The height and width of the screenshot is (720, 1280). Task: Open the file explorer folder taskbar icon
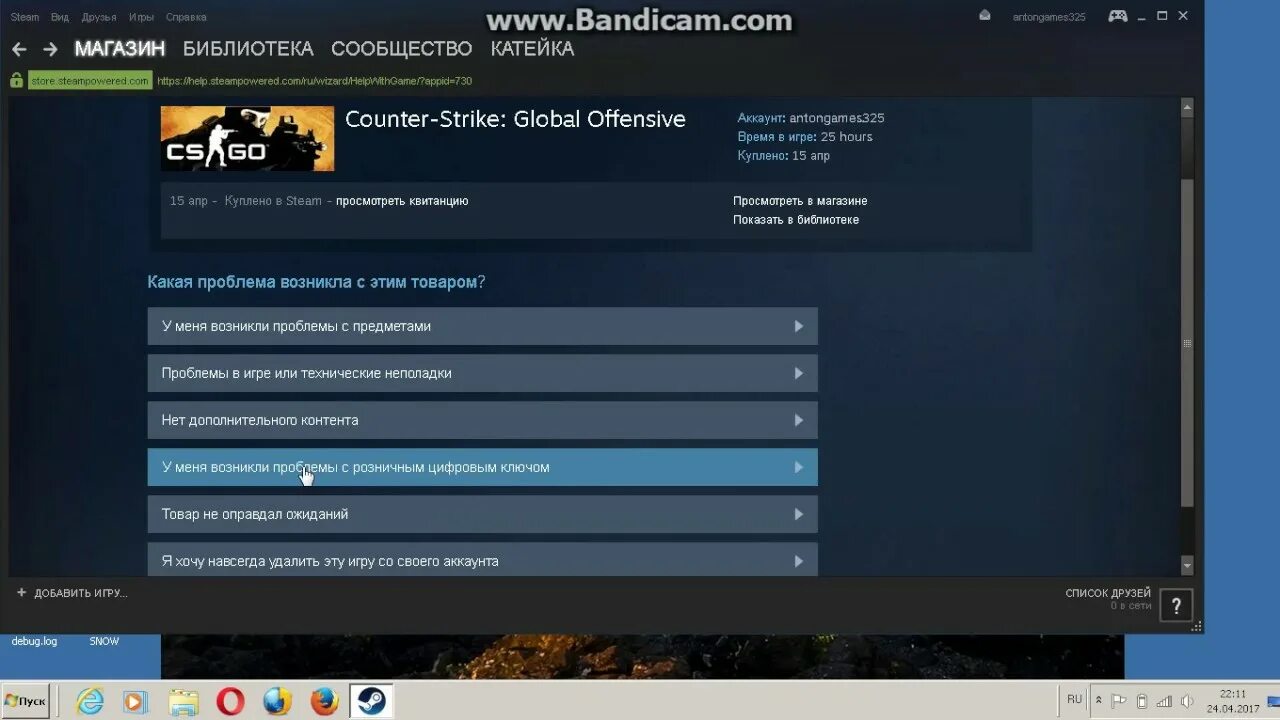click(183, 701)
